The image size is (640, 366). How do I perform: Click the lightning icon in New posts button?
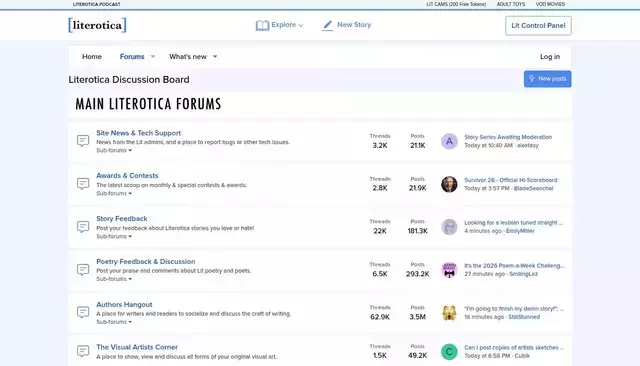[531, 78]
